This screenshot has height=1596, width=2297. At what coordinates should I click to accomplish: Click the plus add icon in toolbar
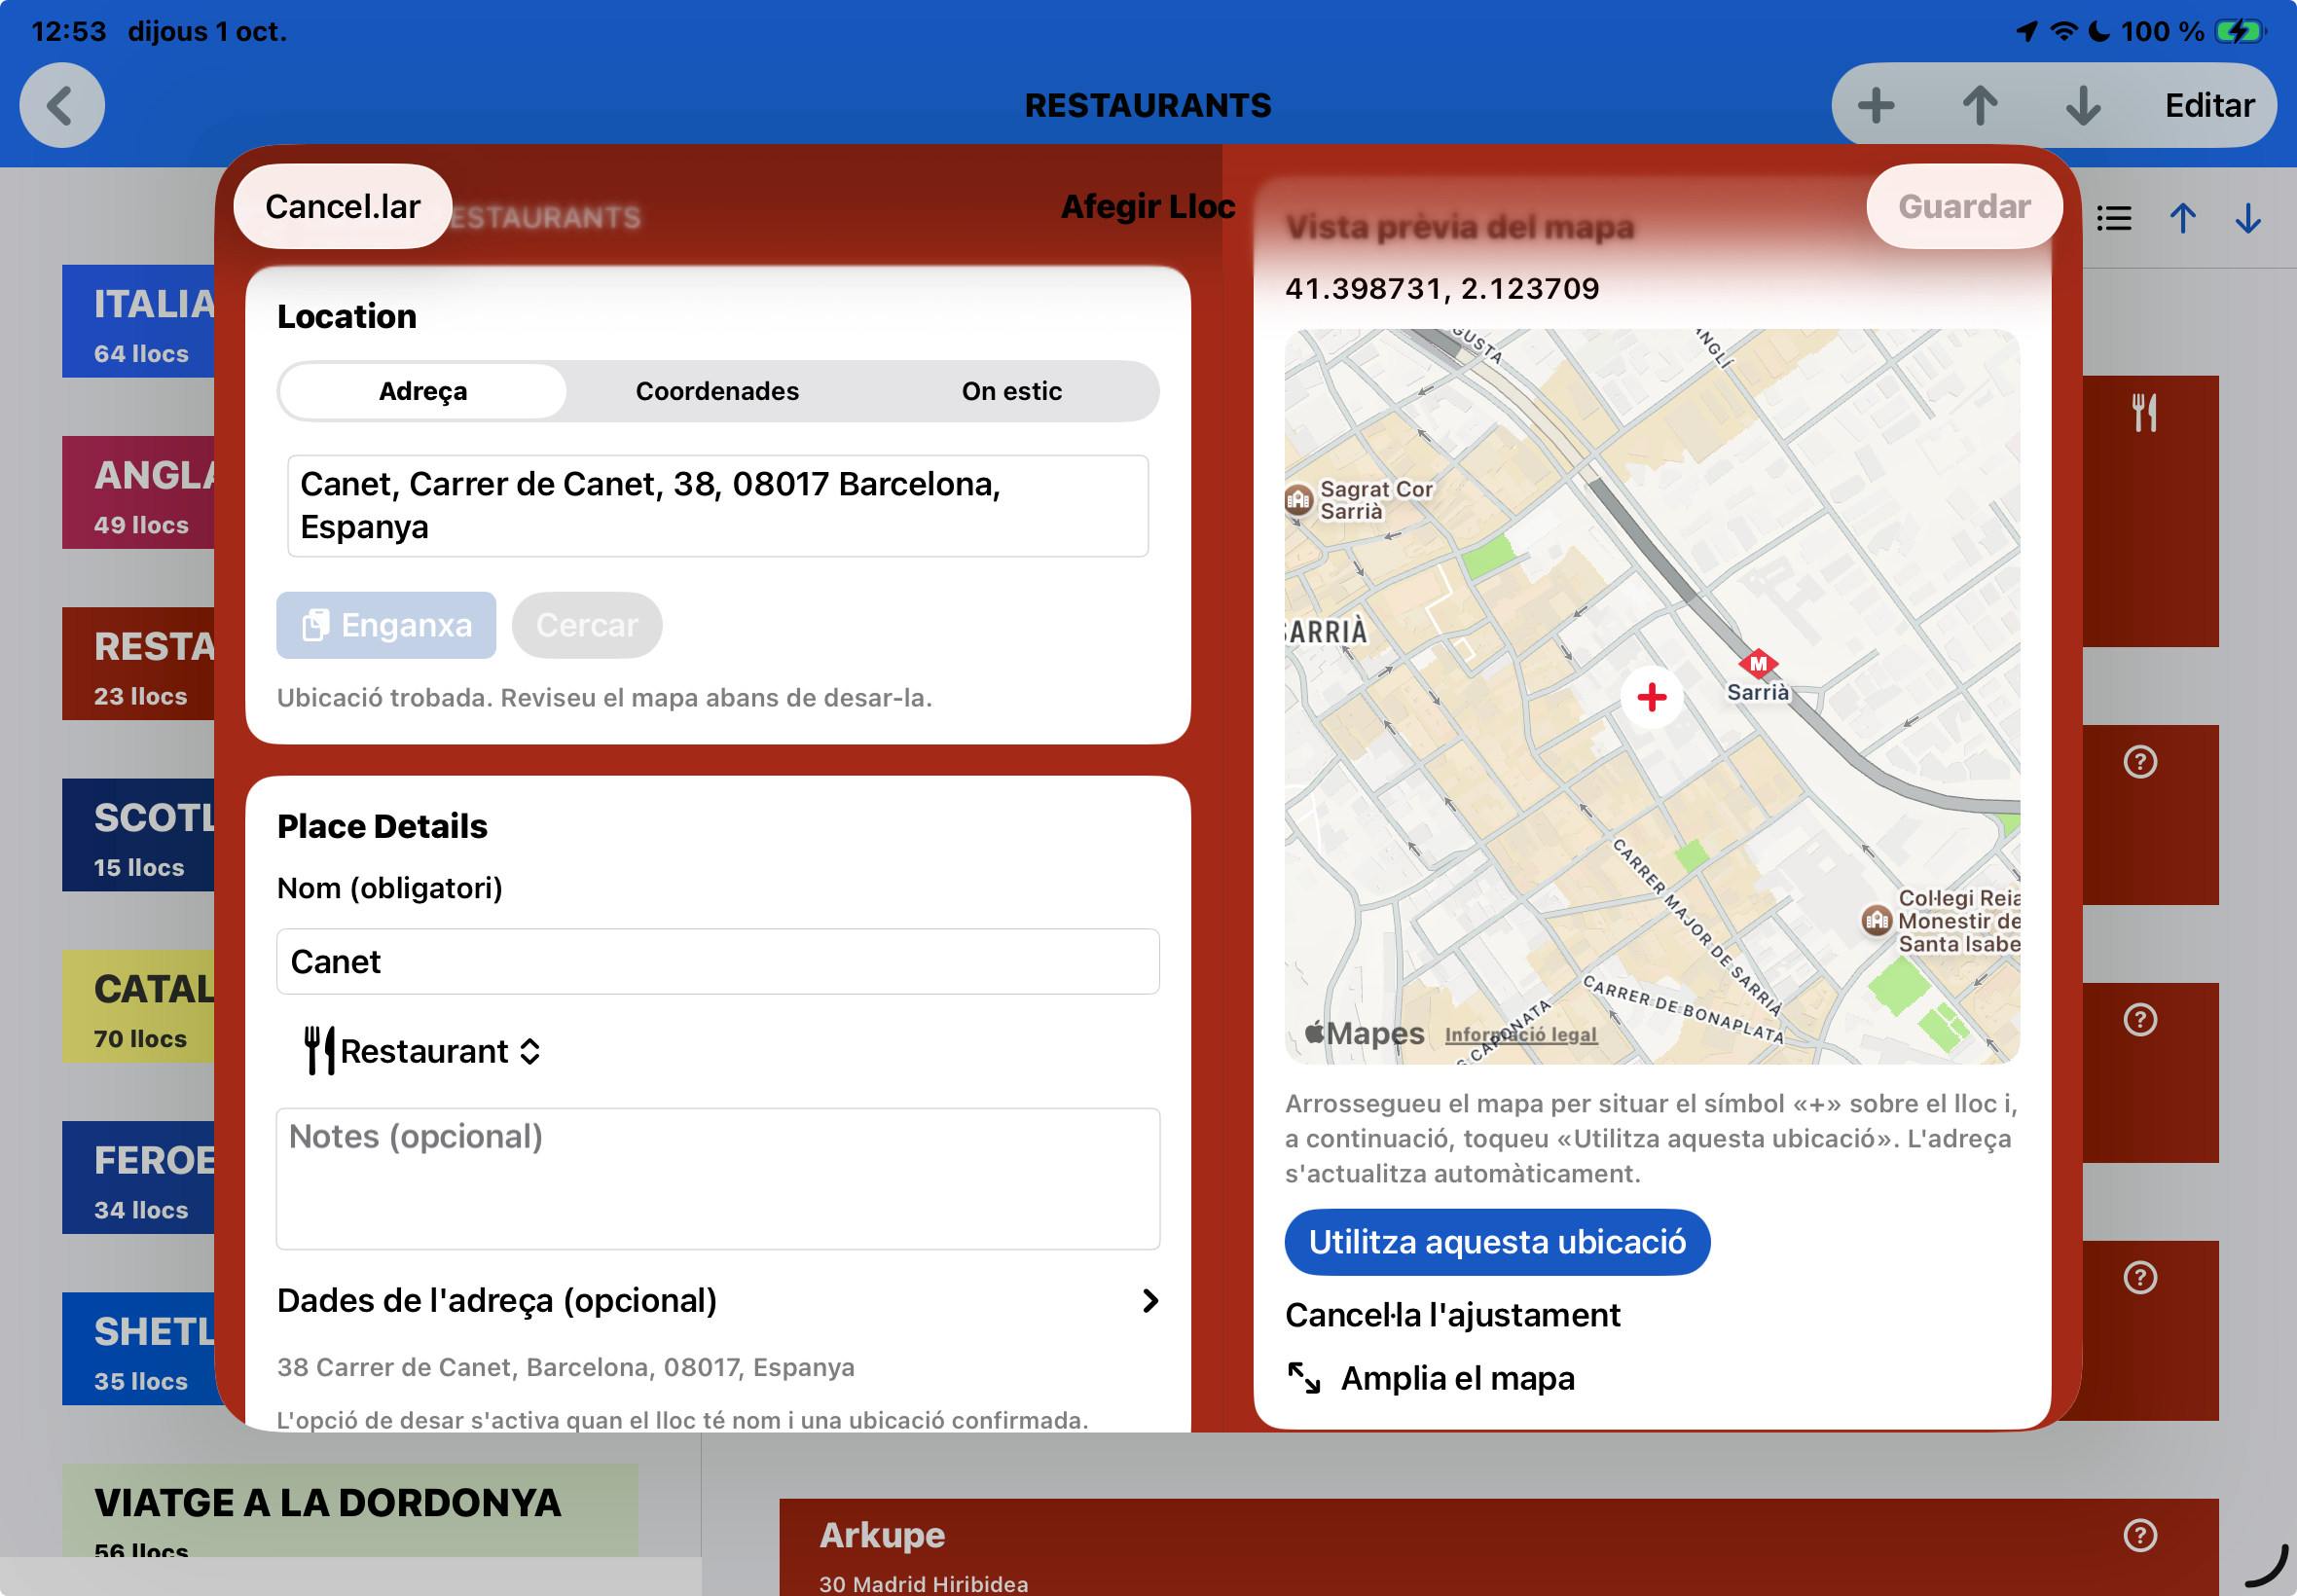[1876, 105]
